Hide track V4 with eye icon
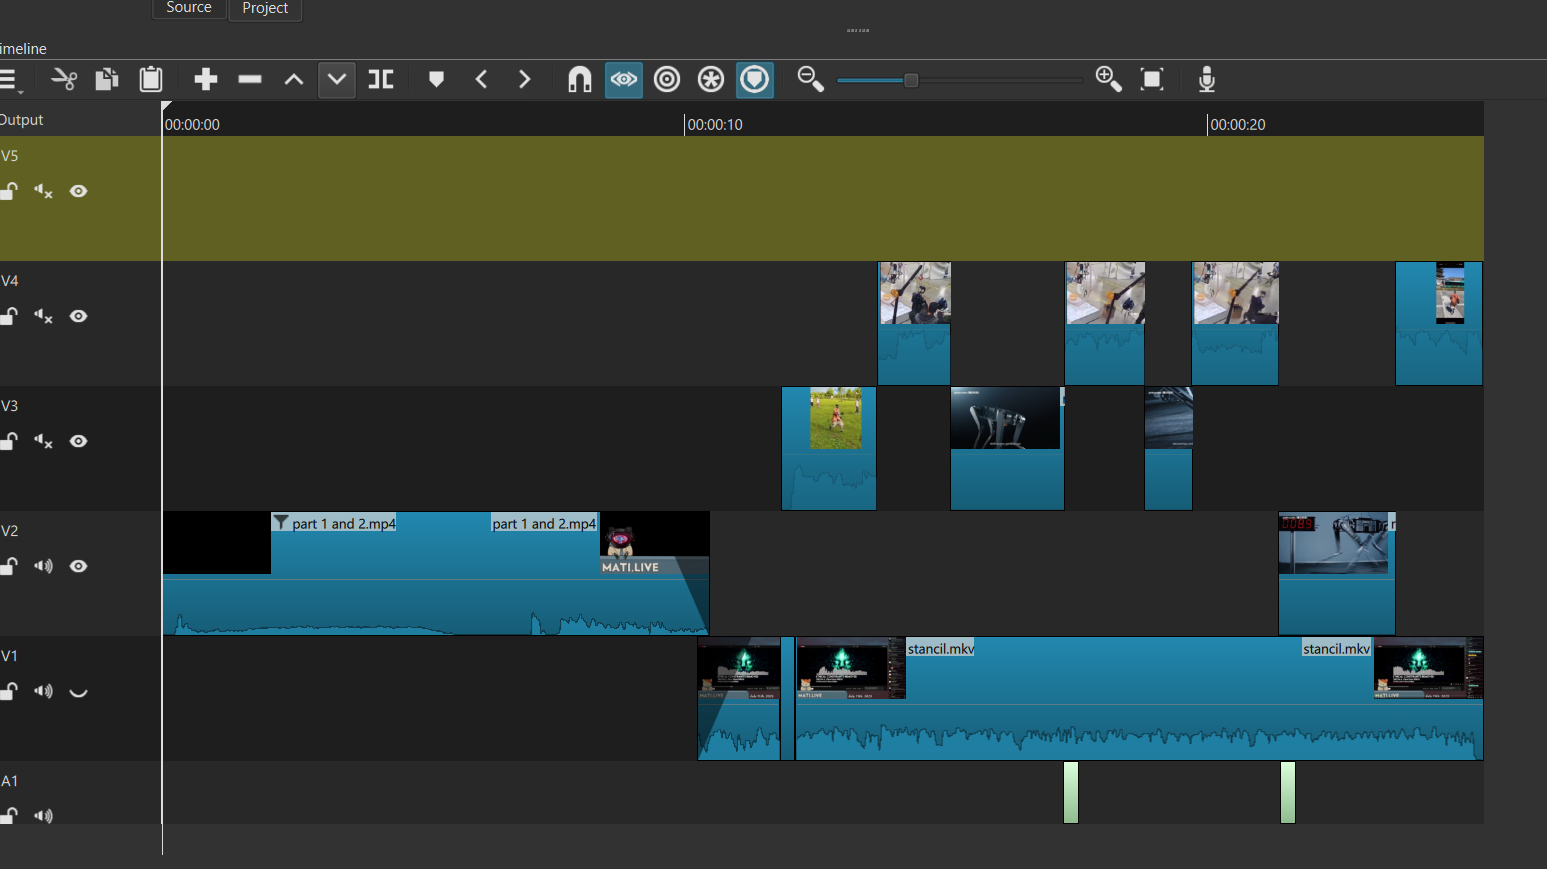Viewport: 1547px width, 869px height. pos(79,316)
